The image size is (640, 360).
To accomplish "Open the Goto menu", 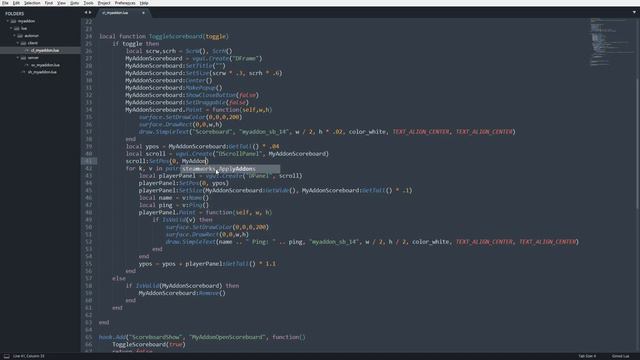I will click(75, 3).
